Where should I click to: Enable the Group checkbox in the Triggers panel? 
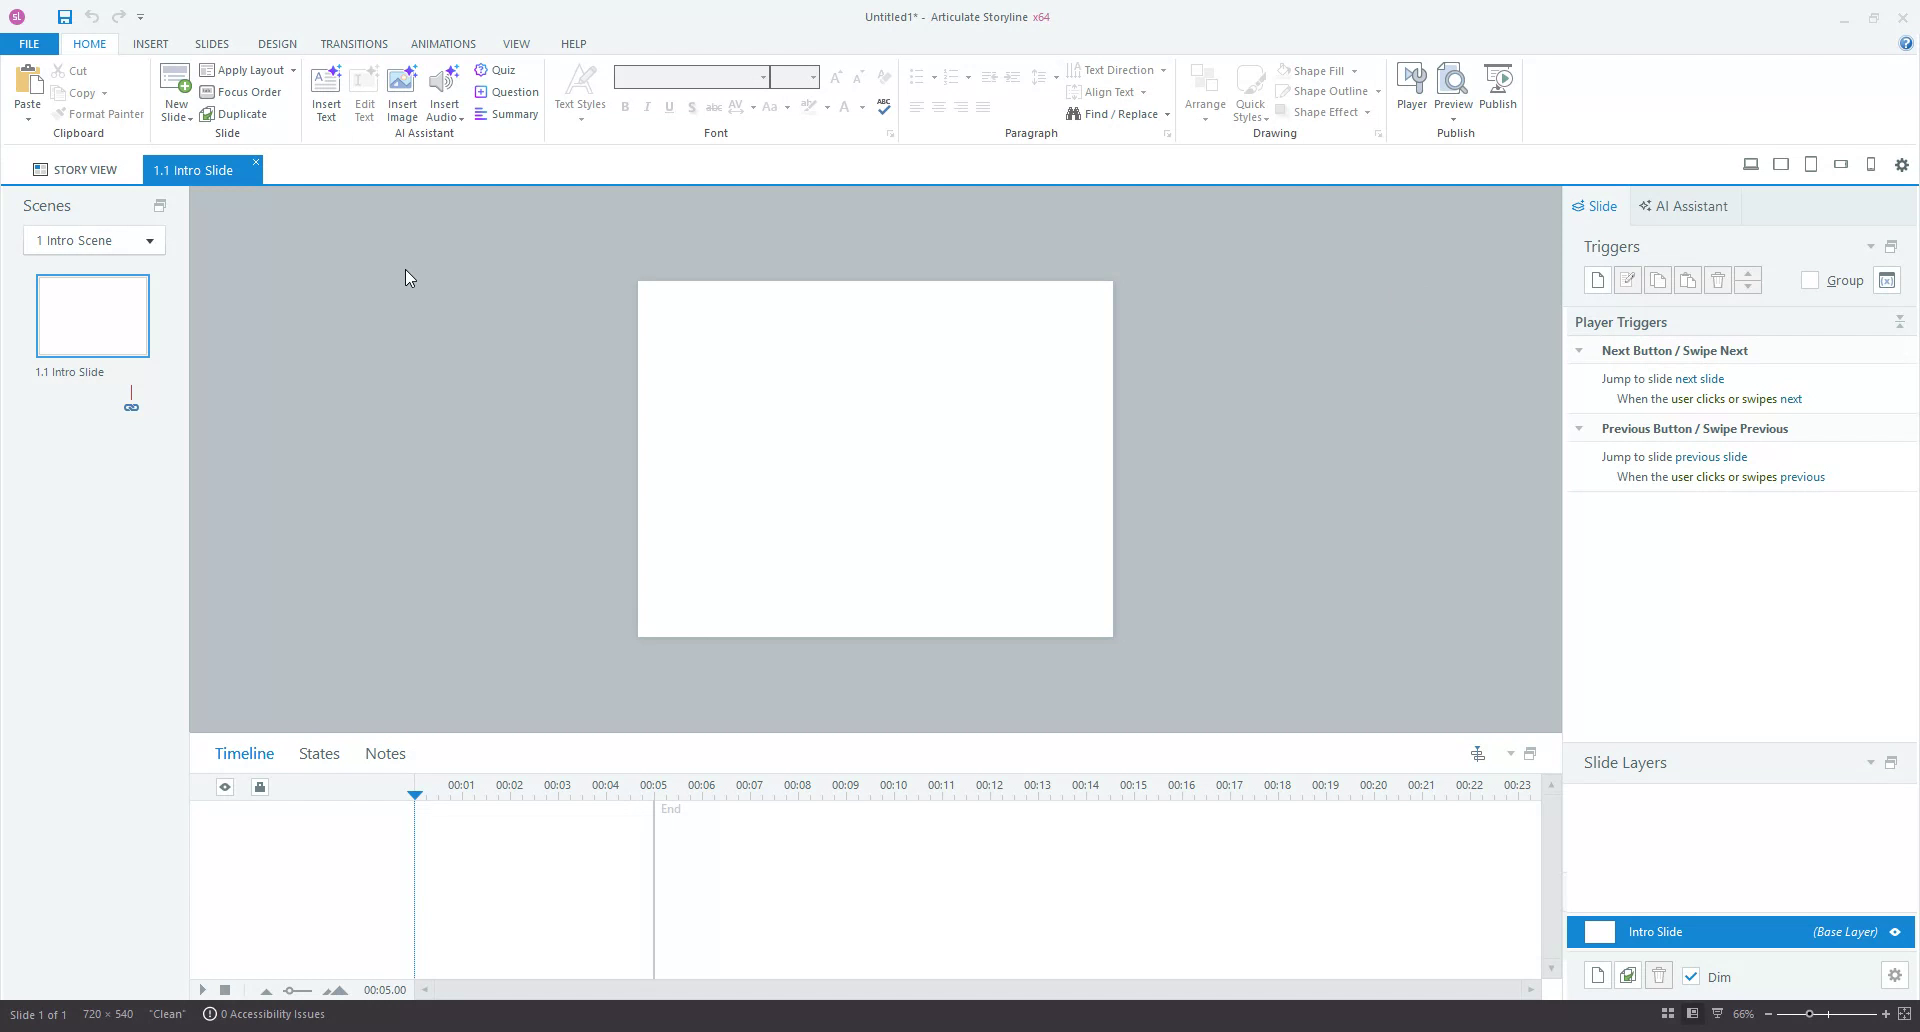point(1810,280)
